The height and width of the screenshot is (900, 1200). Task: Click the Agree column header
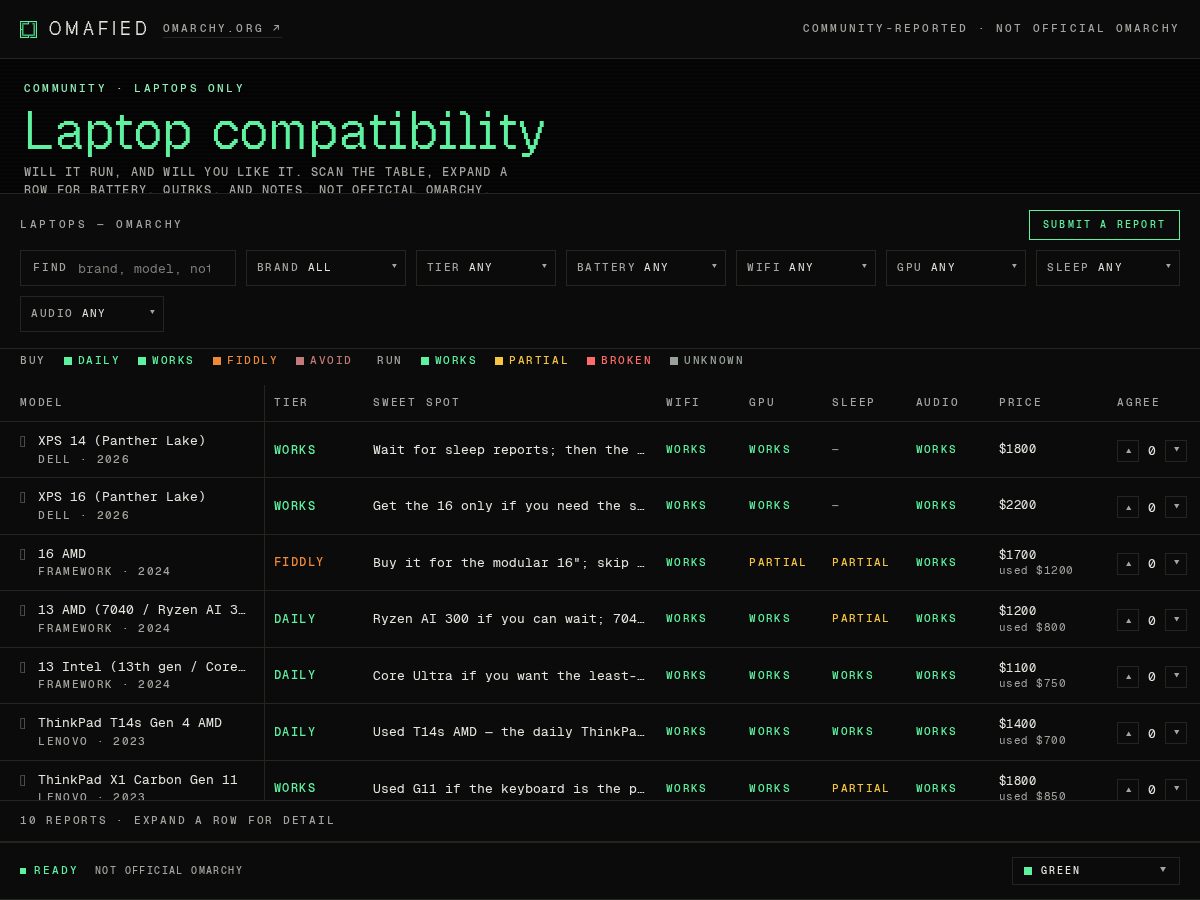coord(1138,403)
